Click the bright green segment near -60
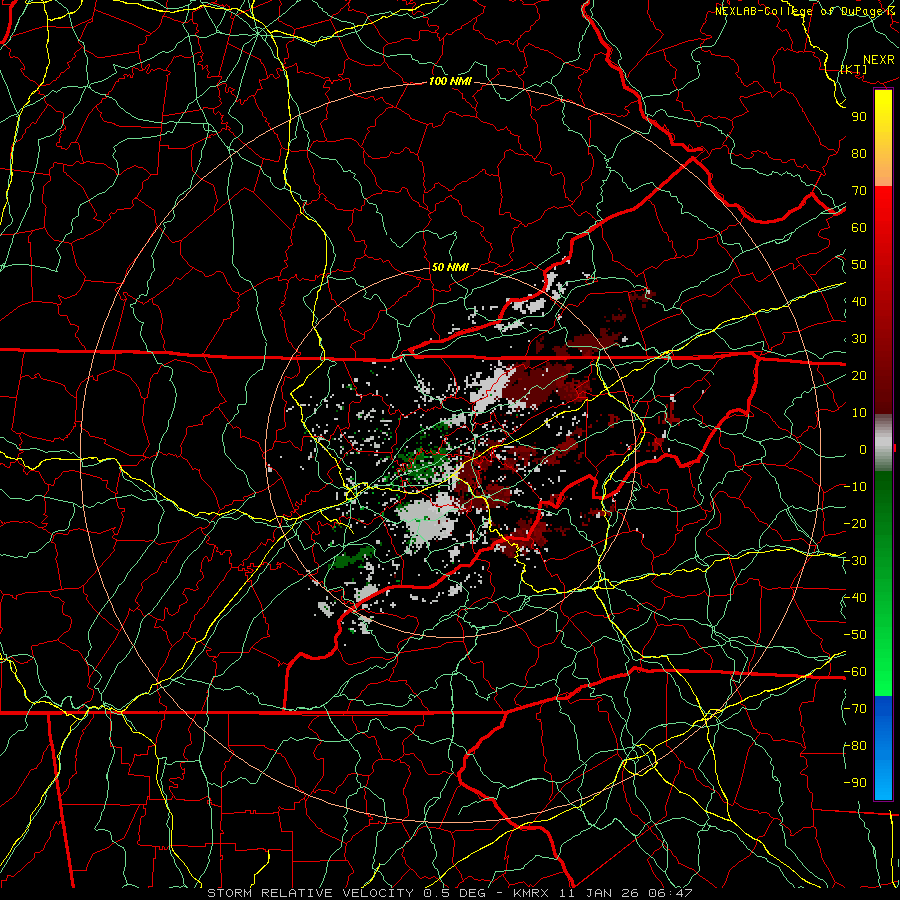The width and height of the screenshot is (900, 900). point(883,672)
